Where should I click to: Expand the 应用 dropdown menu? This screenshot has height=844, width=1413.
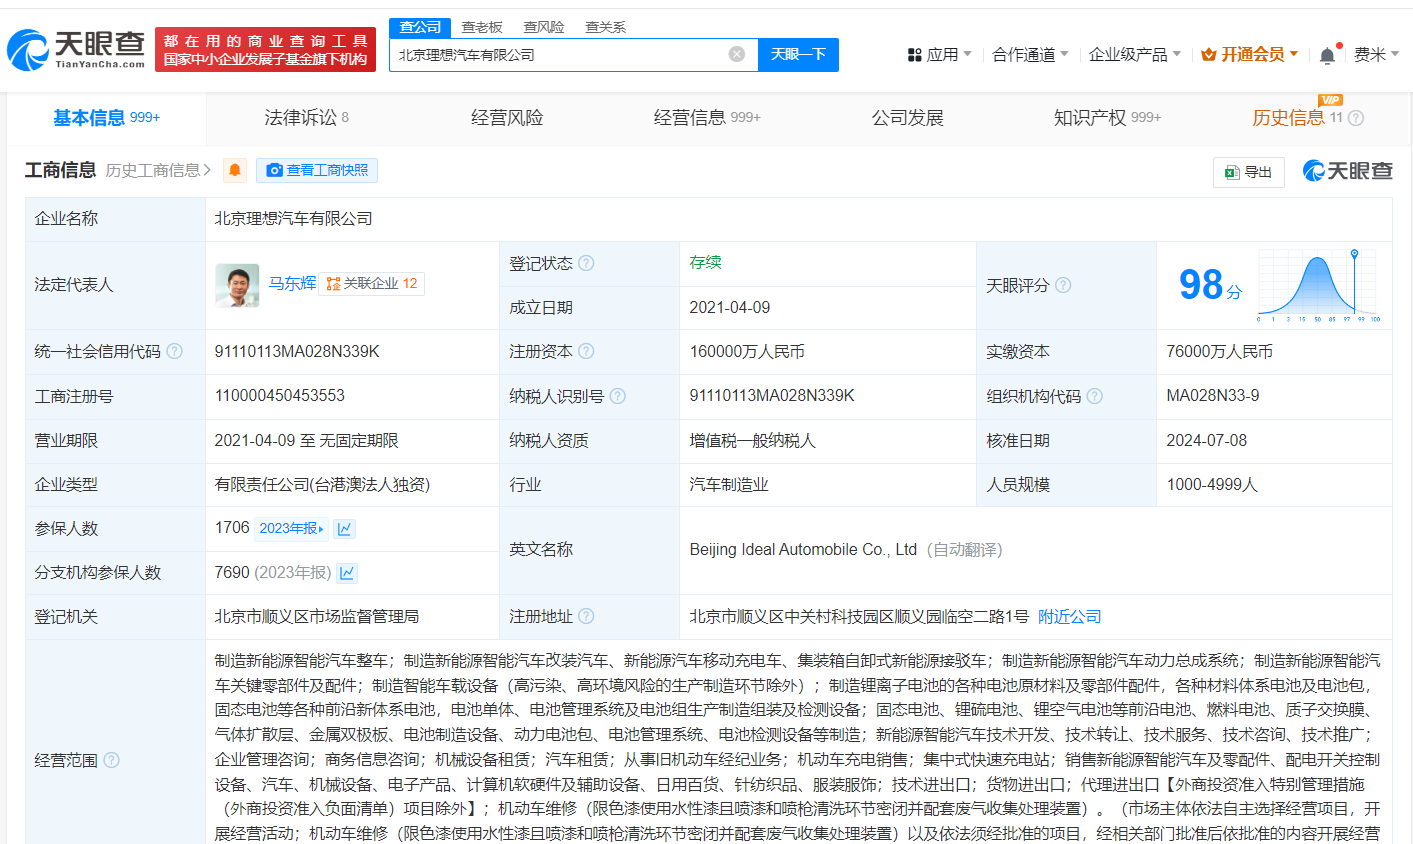[939, 55]
